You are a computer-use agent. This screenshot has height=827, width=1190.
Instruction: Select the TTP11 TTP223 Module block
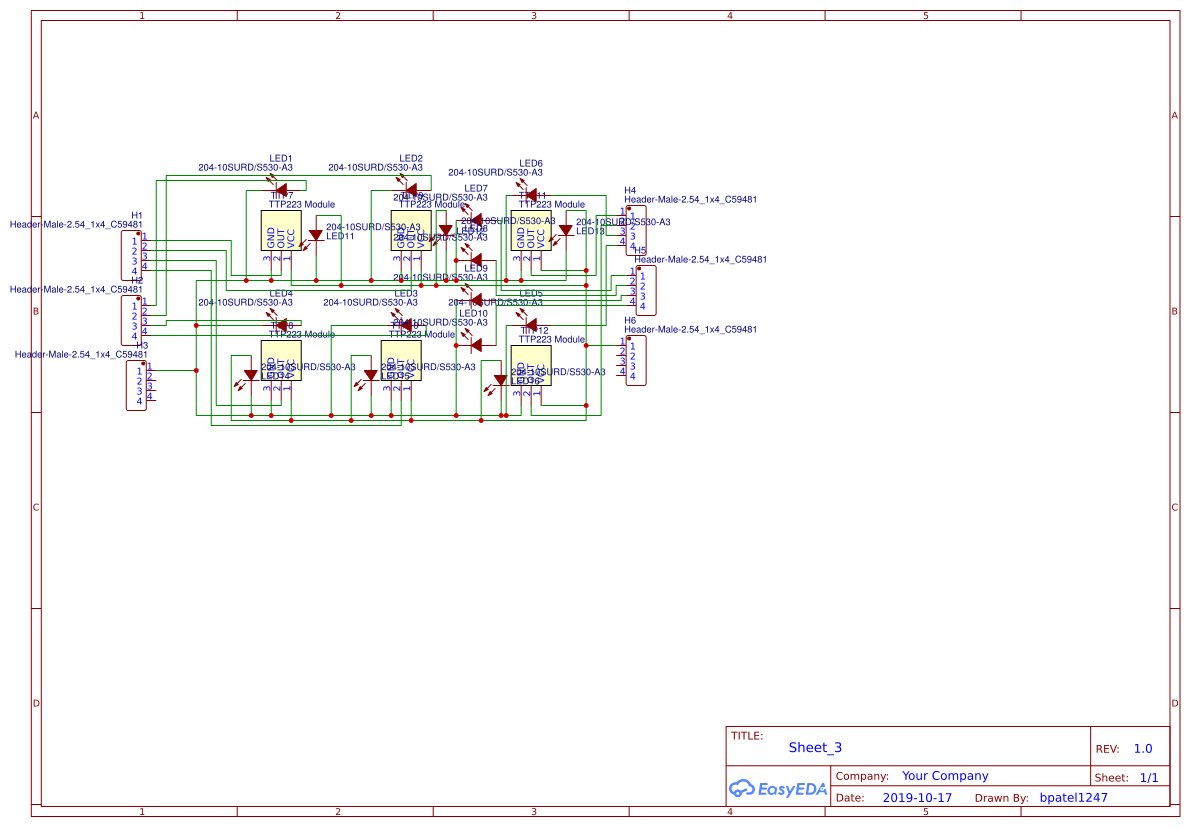pos(532,231)
